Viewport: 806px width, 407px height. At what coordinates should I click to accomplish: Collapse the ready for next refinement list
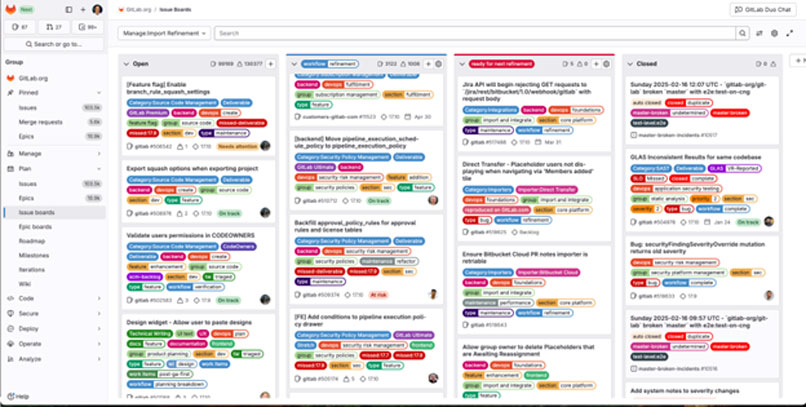(461, 63)
